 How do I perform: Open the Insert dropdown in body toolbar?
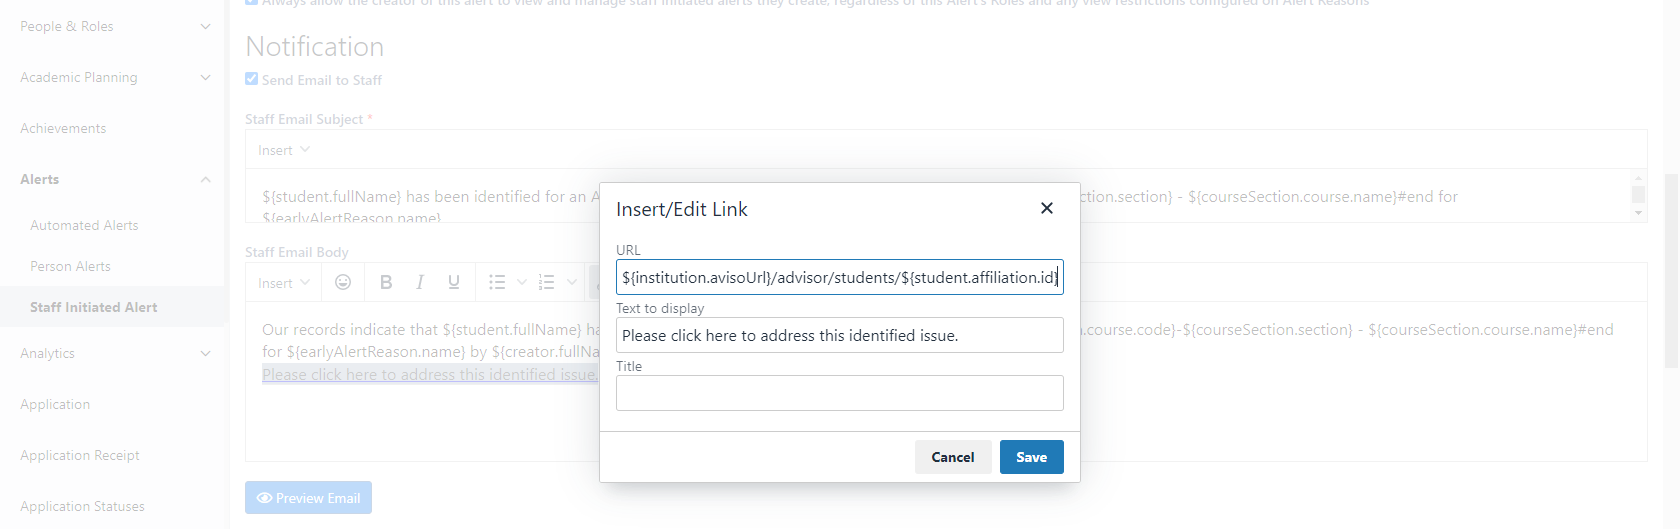[x=284, y=283]
